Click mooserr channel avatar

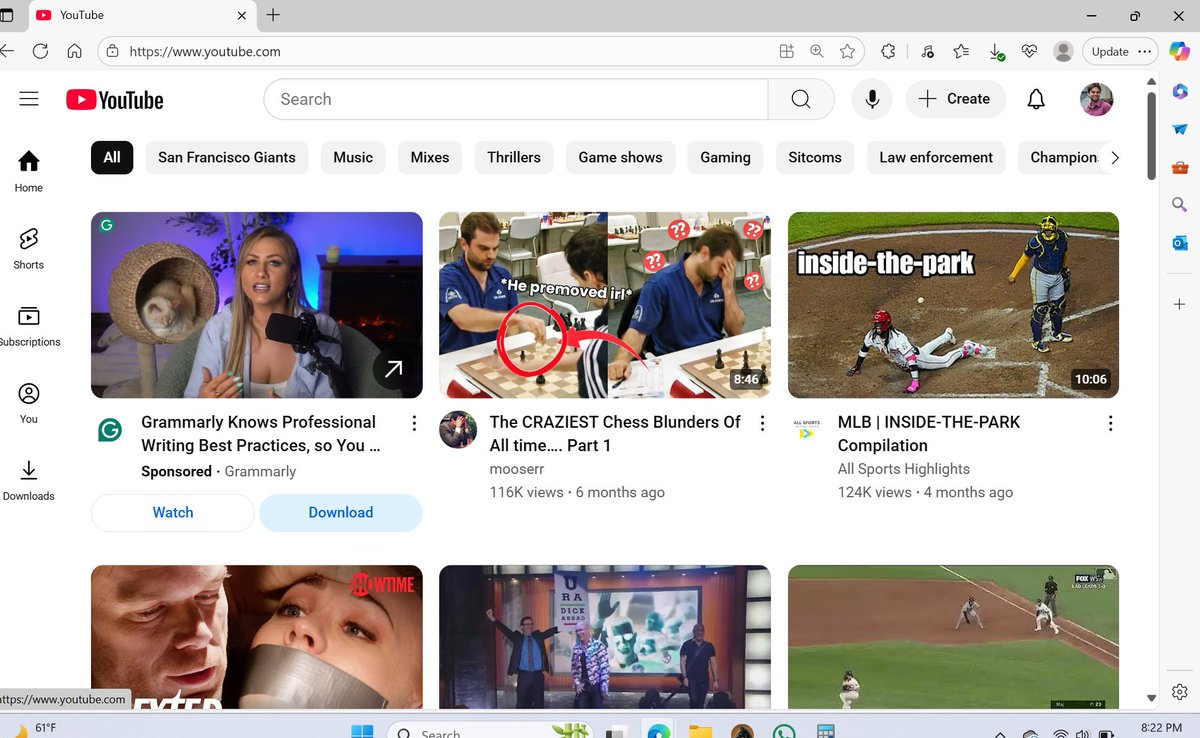[458, 429]
